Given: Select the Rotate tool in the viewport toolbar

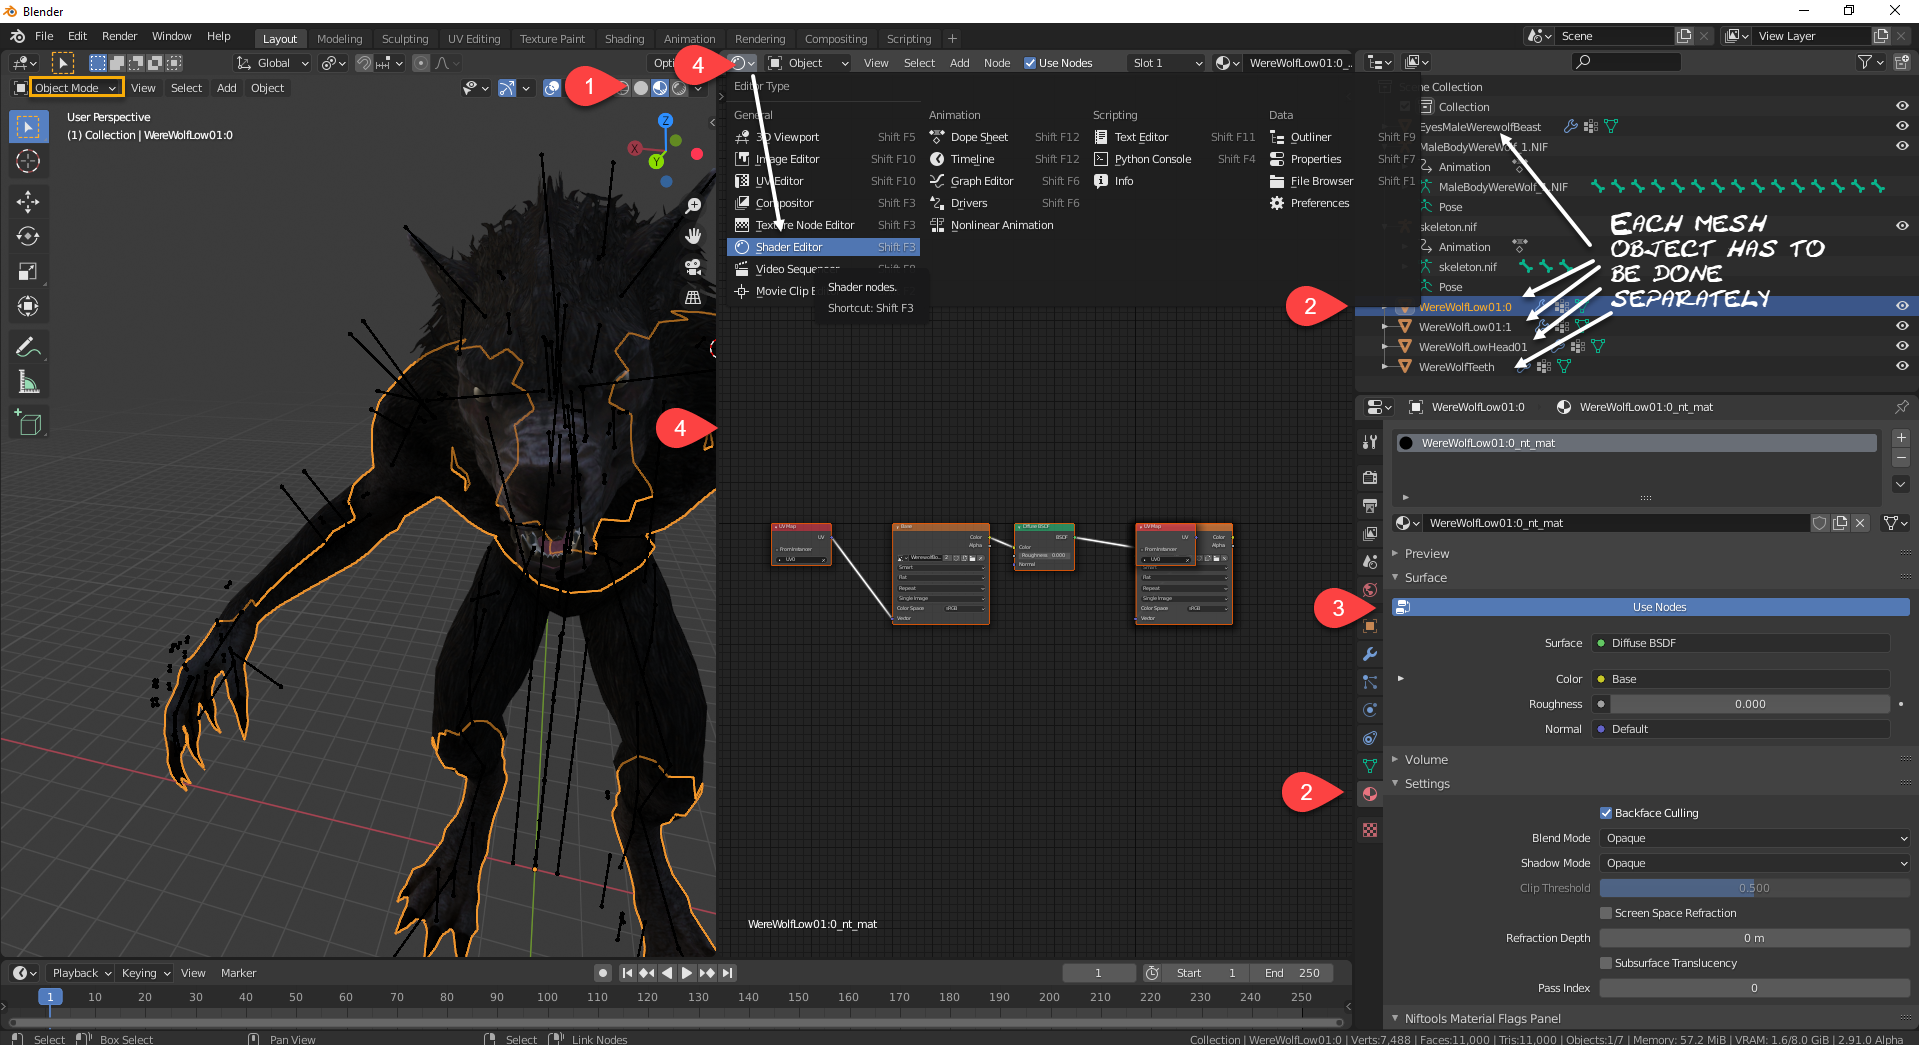Looking at the screenshot, I should click(x=28, y=237).
